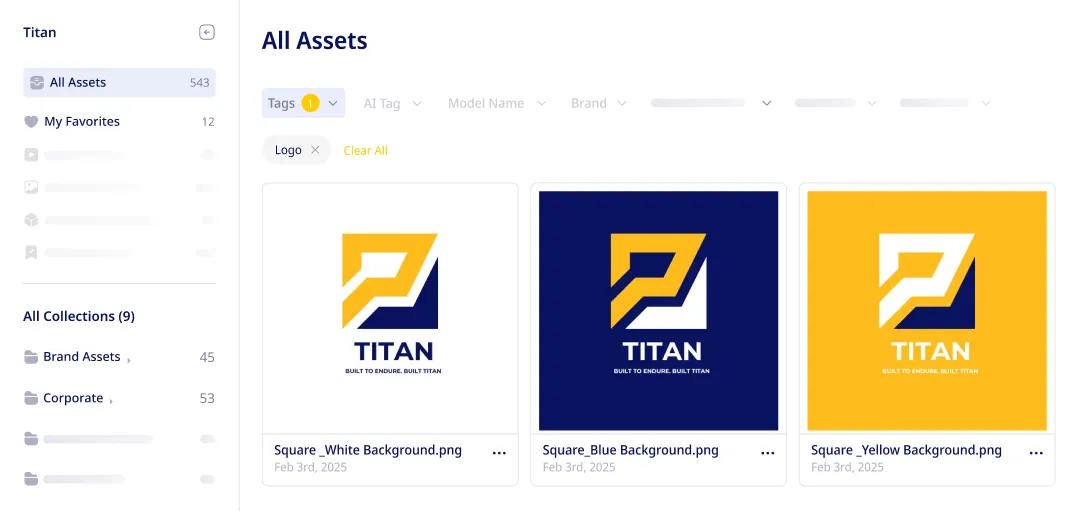Click the Corporate folder icon

point(31,398)
